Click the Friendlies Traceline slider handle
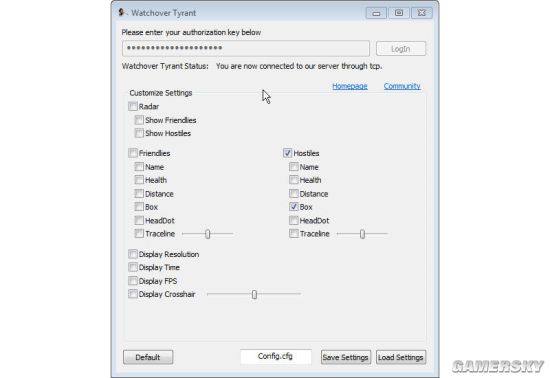Viewport: 550px width, 378px height. tap(208, 234)
